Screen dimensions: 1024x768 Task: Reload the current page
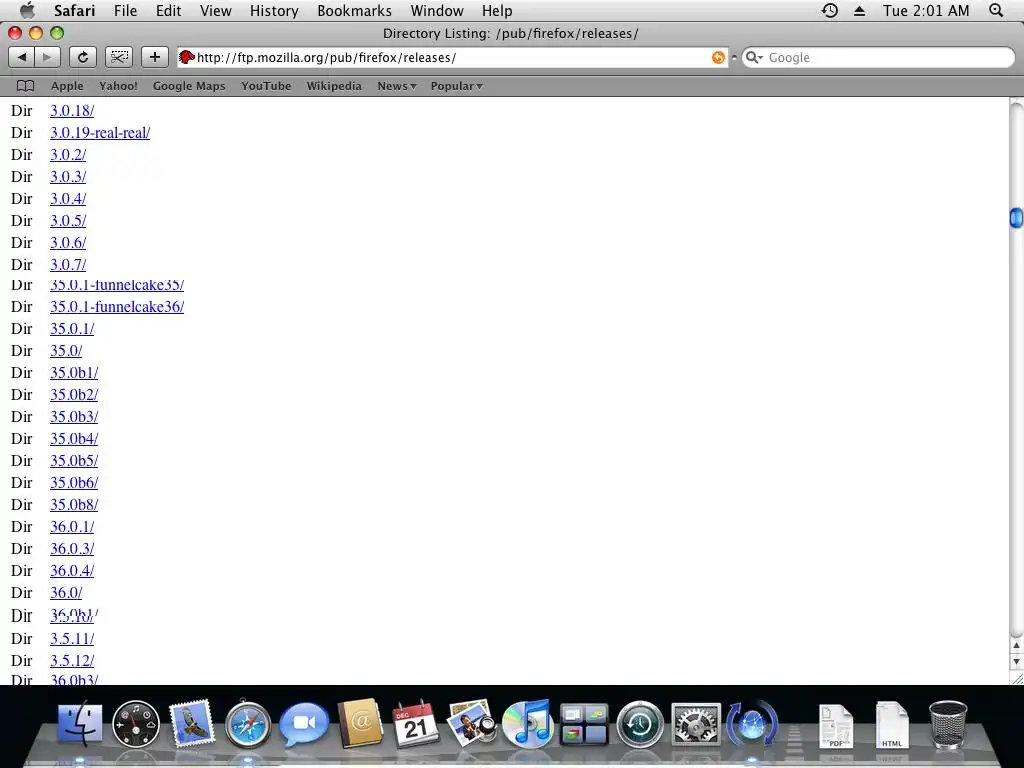click(83, 57)
